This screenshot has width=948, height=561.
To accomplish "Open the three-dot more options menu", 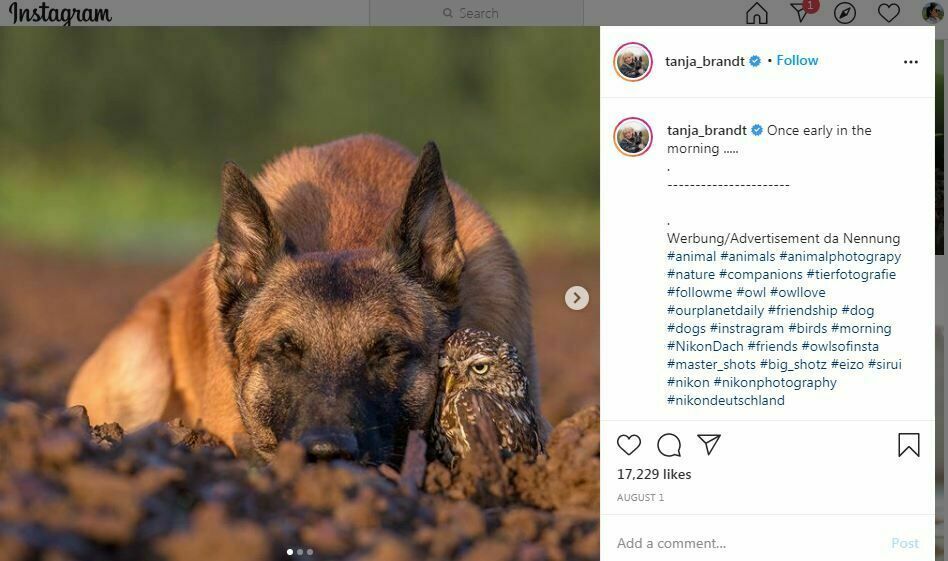I will point(910,62).
